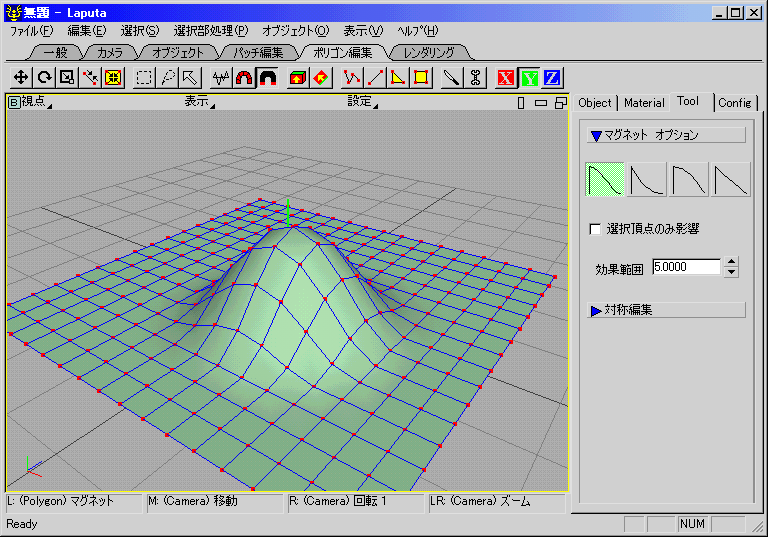Switch to the Object panel tab
This screenshot has height=537, width=768.
[595, 103]
